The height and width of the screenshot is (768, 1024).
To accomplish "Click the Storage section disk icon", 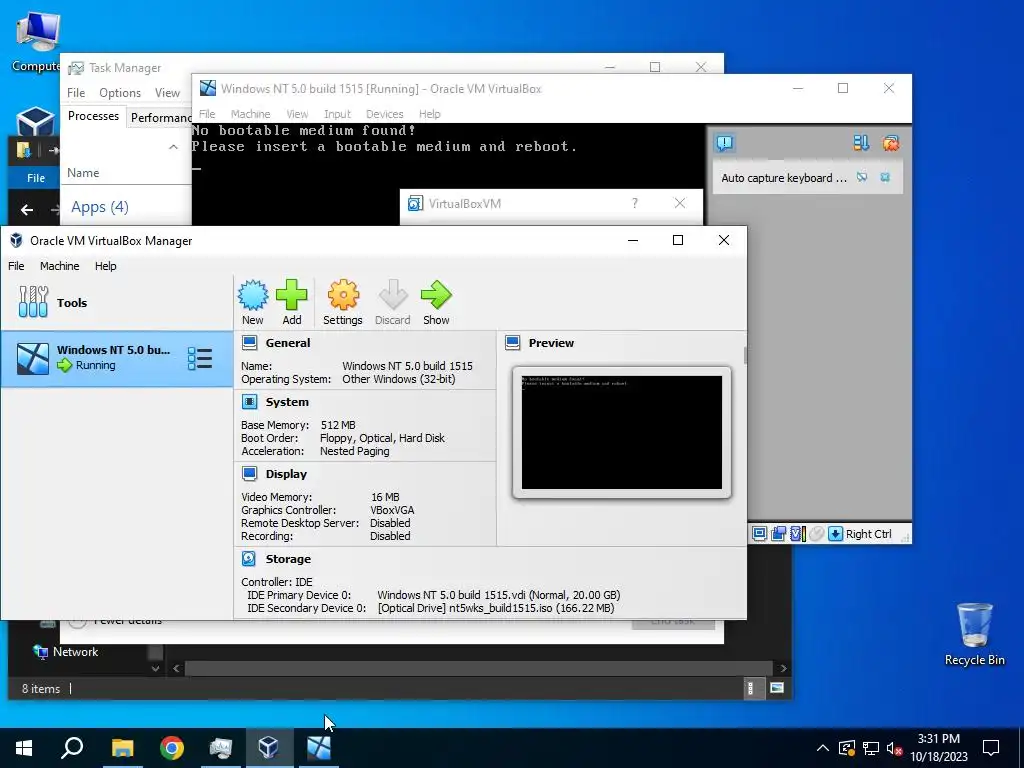I will 249,558.
